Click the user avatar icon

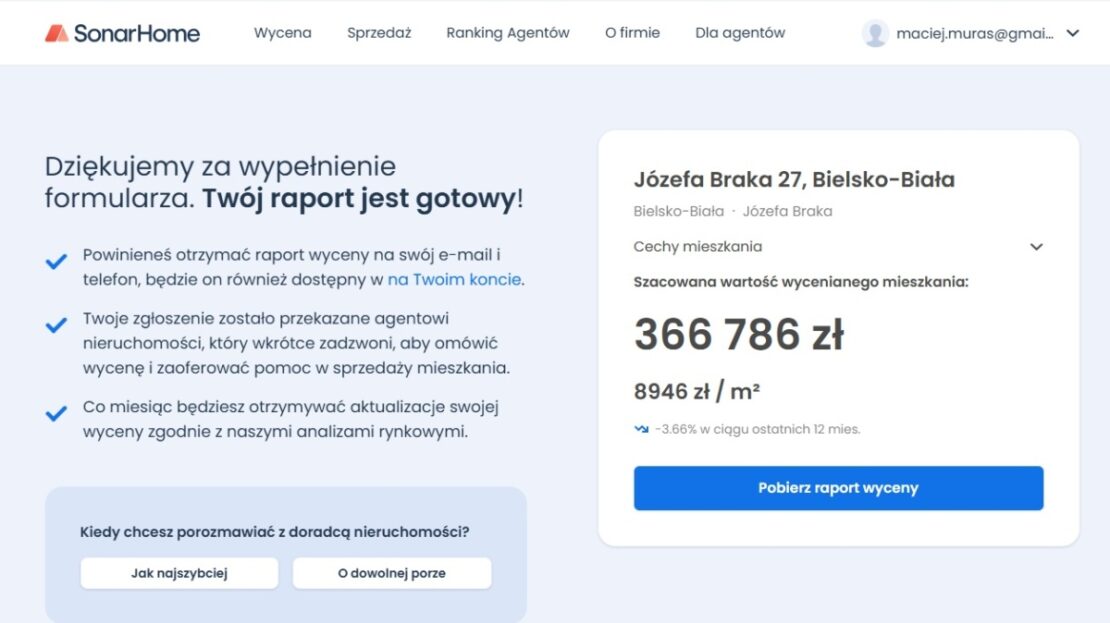tap(875, 33)
